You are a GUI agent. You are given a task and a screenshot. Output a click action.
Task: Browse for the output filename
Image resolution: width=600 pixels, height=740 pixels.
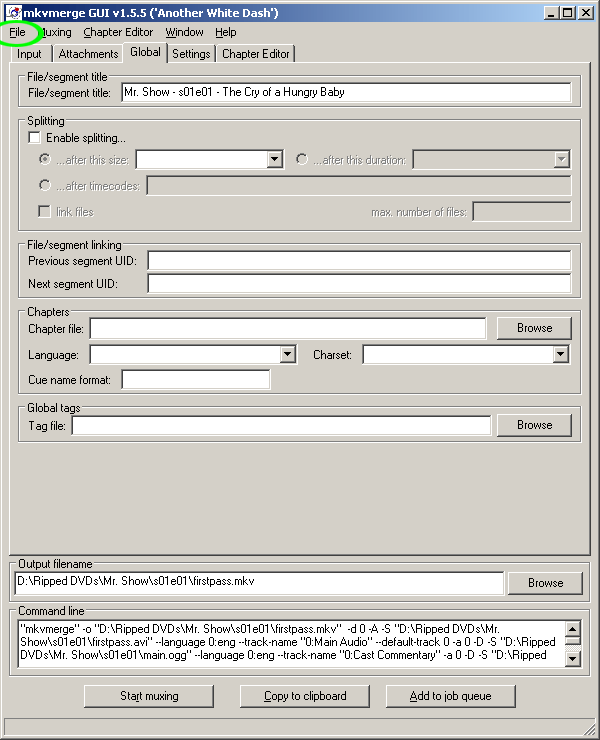(x=545, y=583)
